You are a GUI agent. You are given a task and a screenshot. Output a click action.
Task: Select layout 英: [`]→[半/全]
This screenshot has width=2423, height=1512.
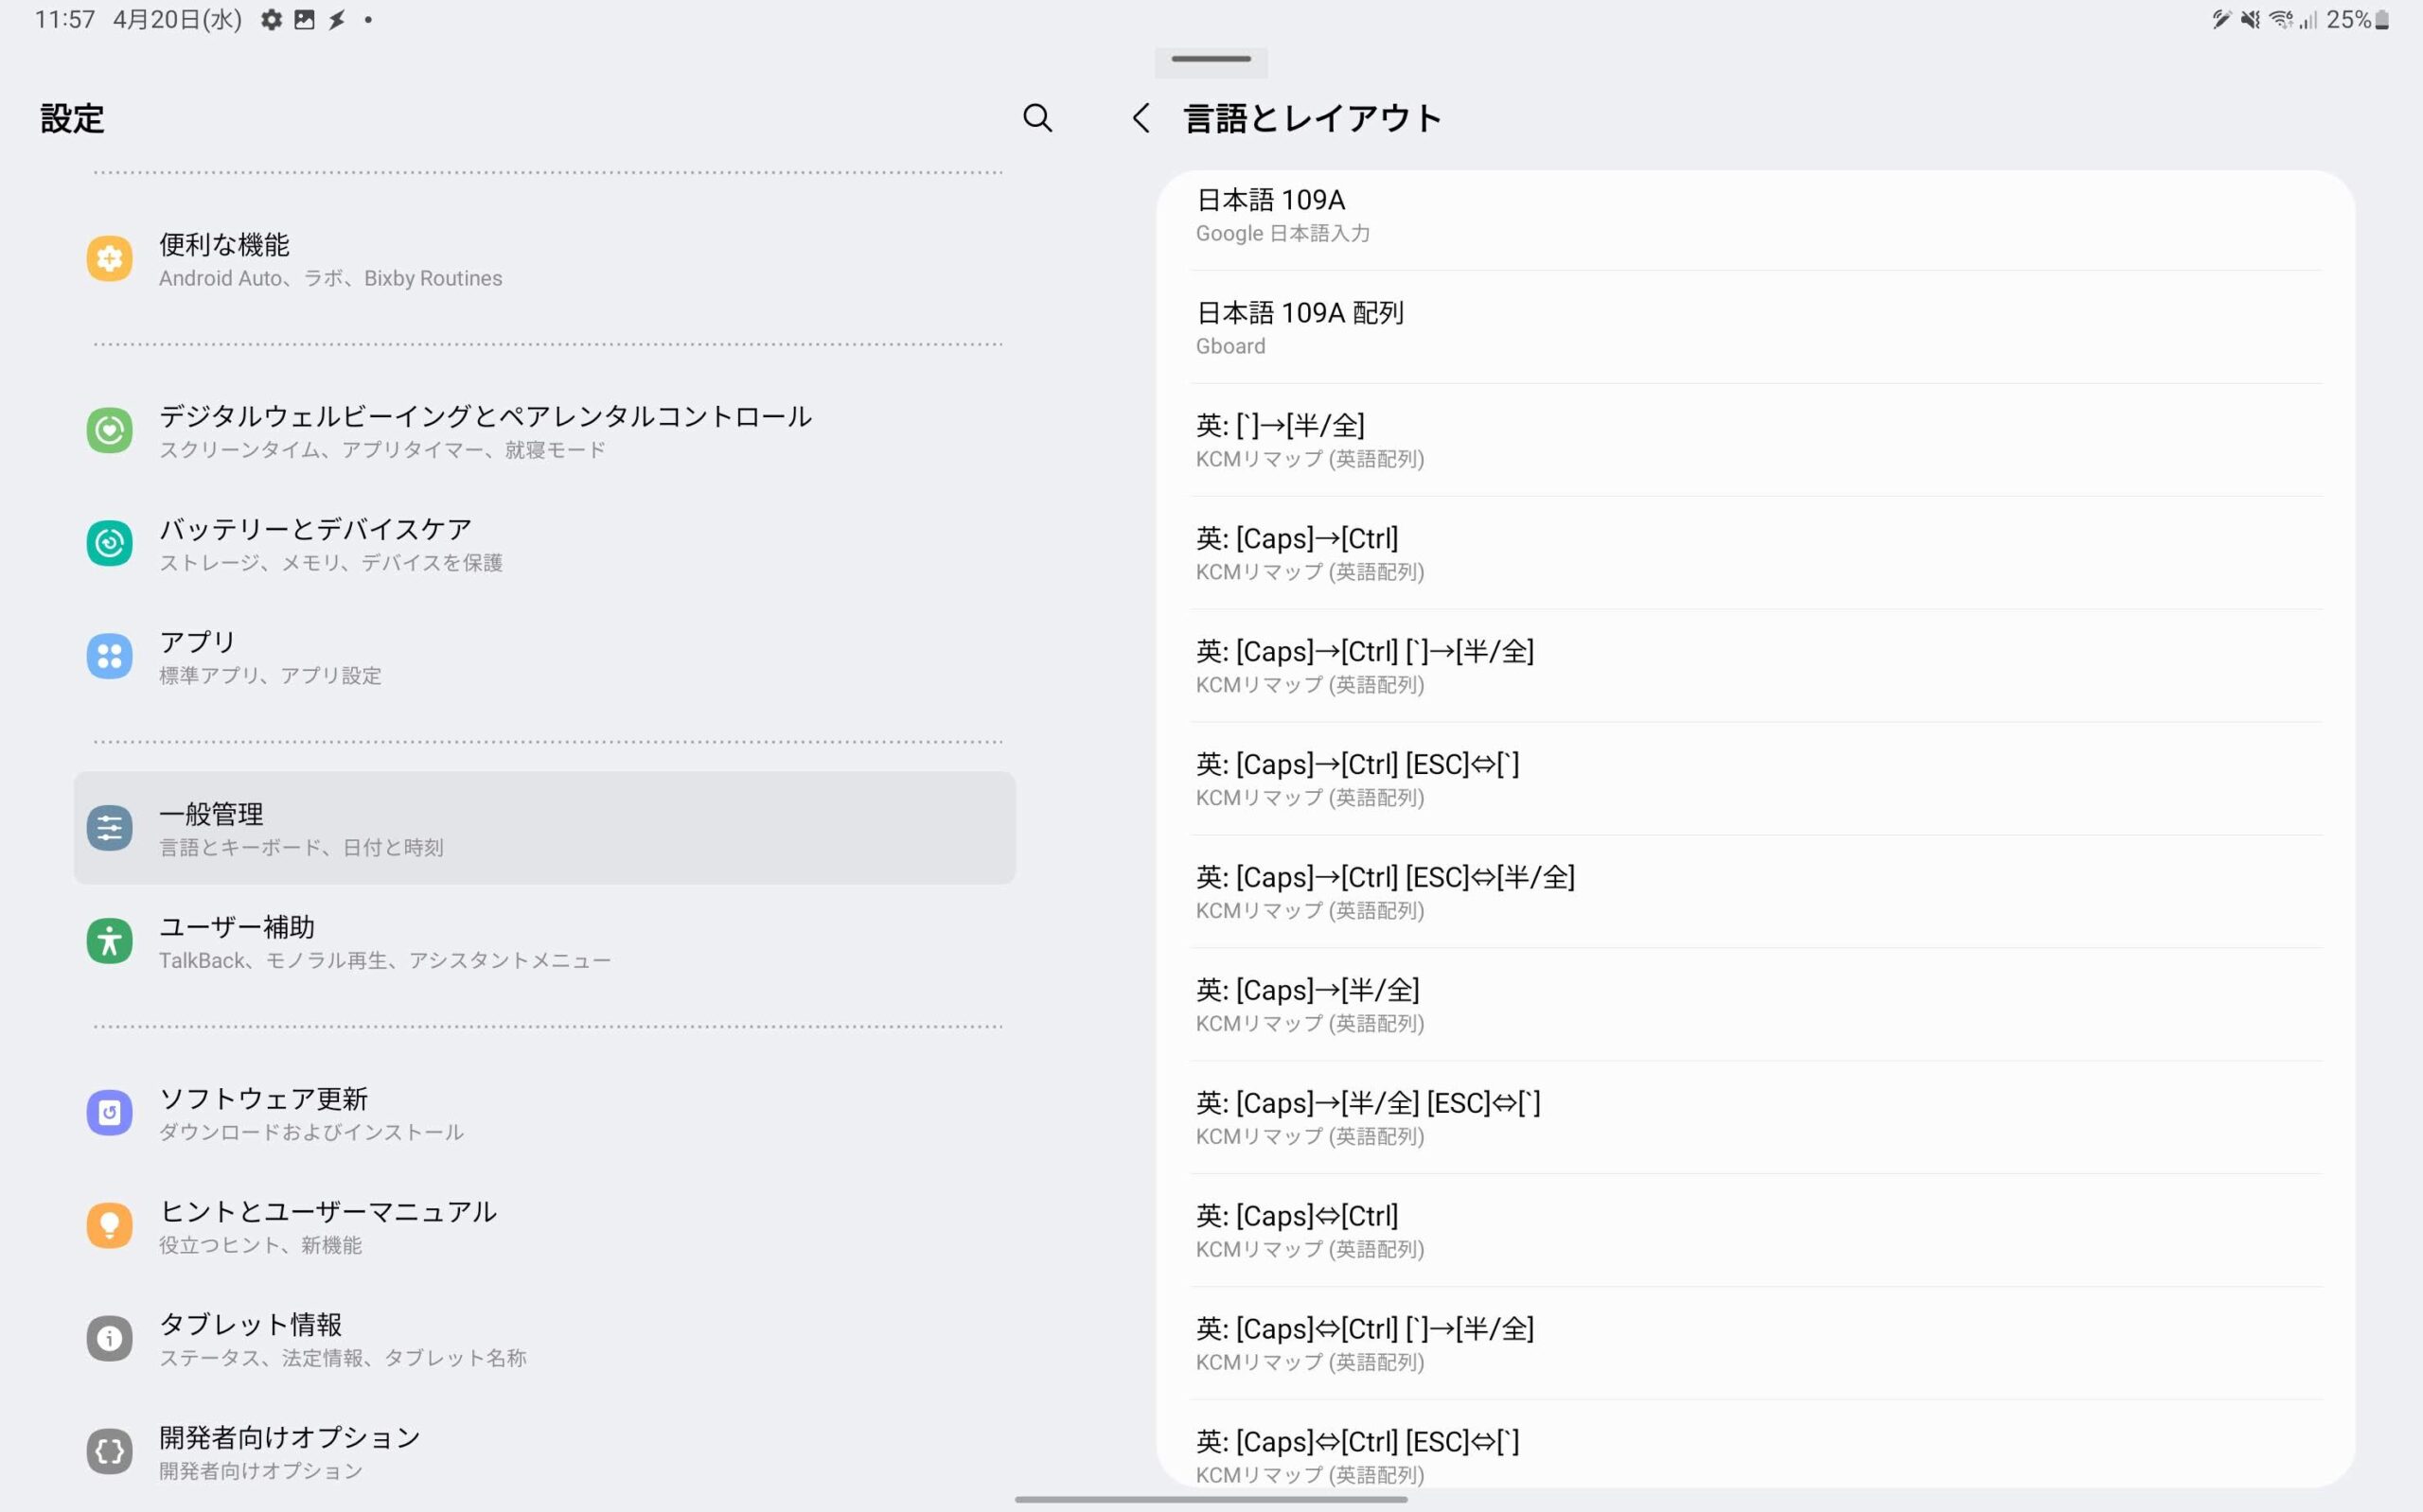tap(1755, 441)
